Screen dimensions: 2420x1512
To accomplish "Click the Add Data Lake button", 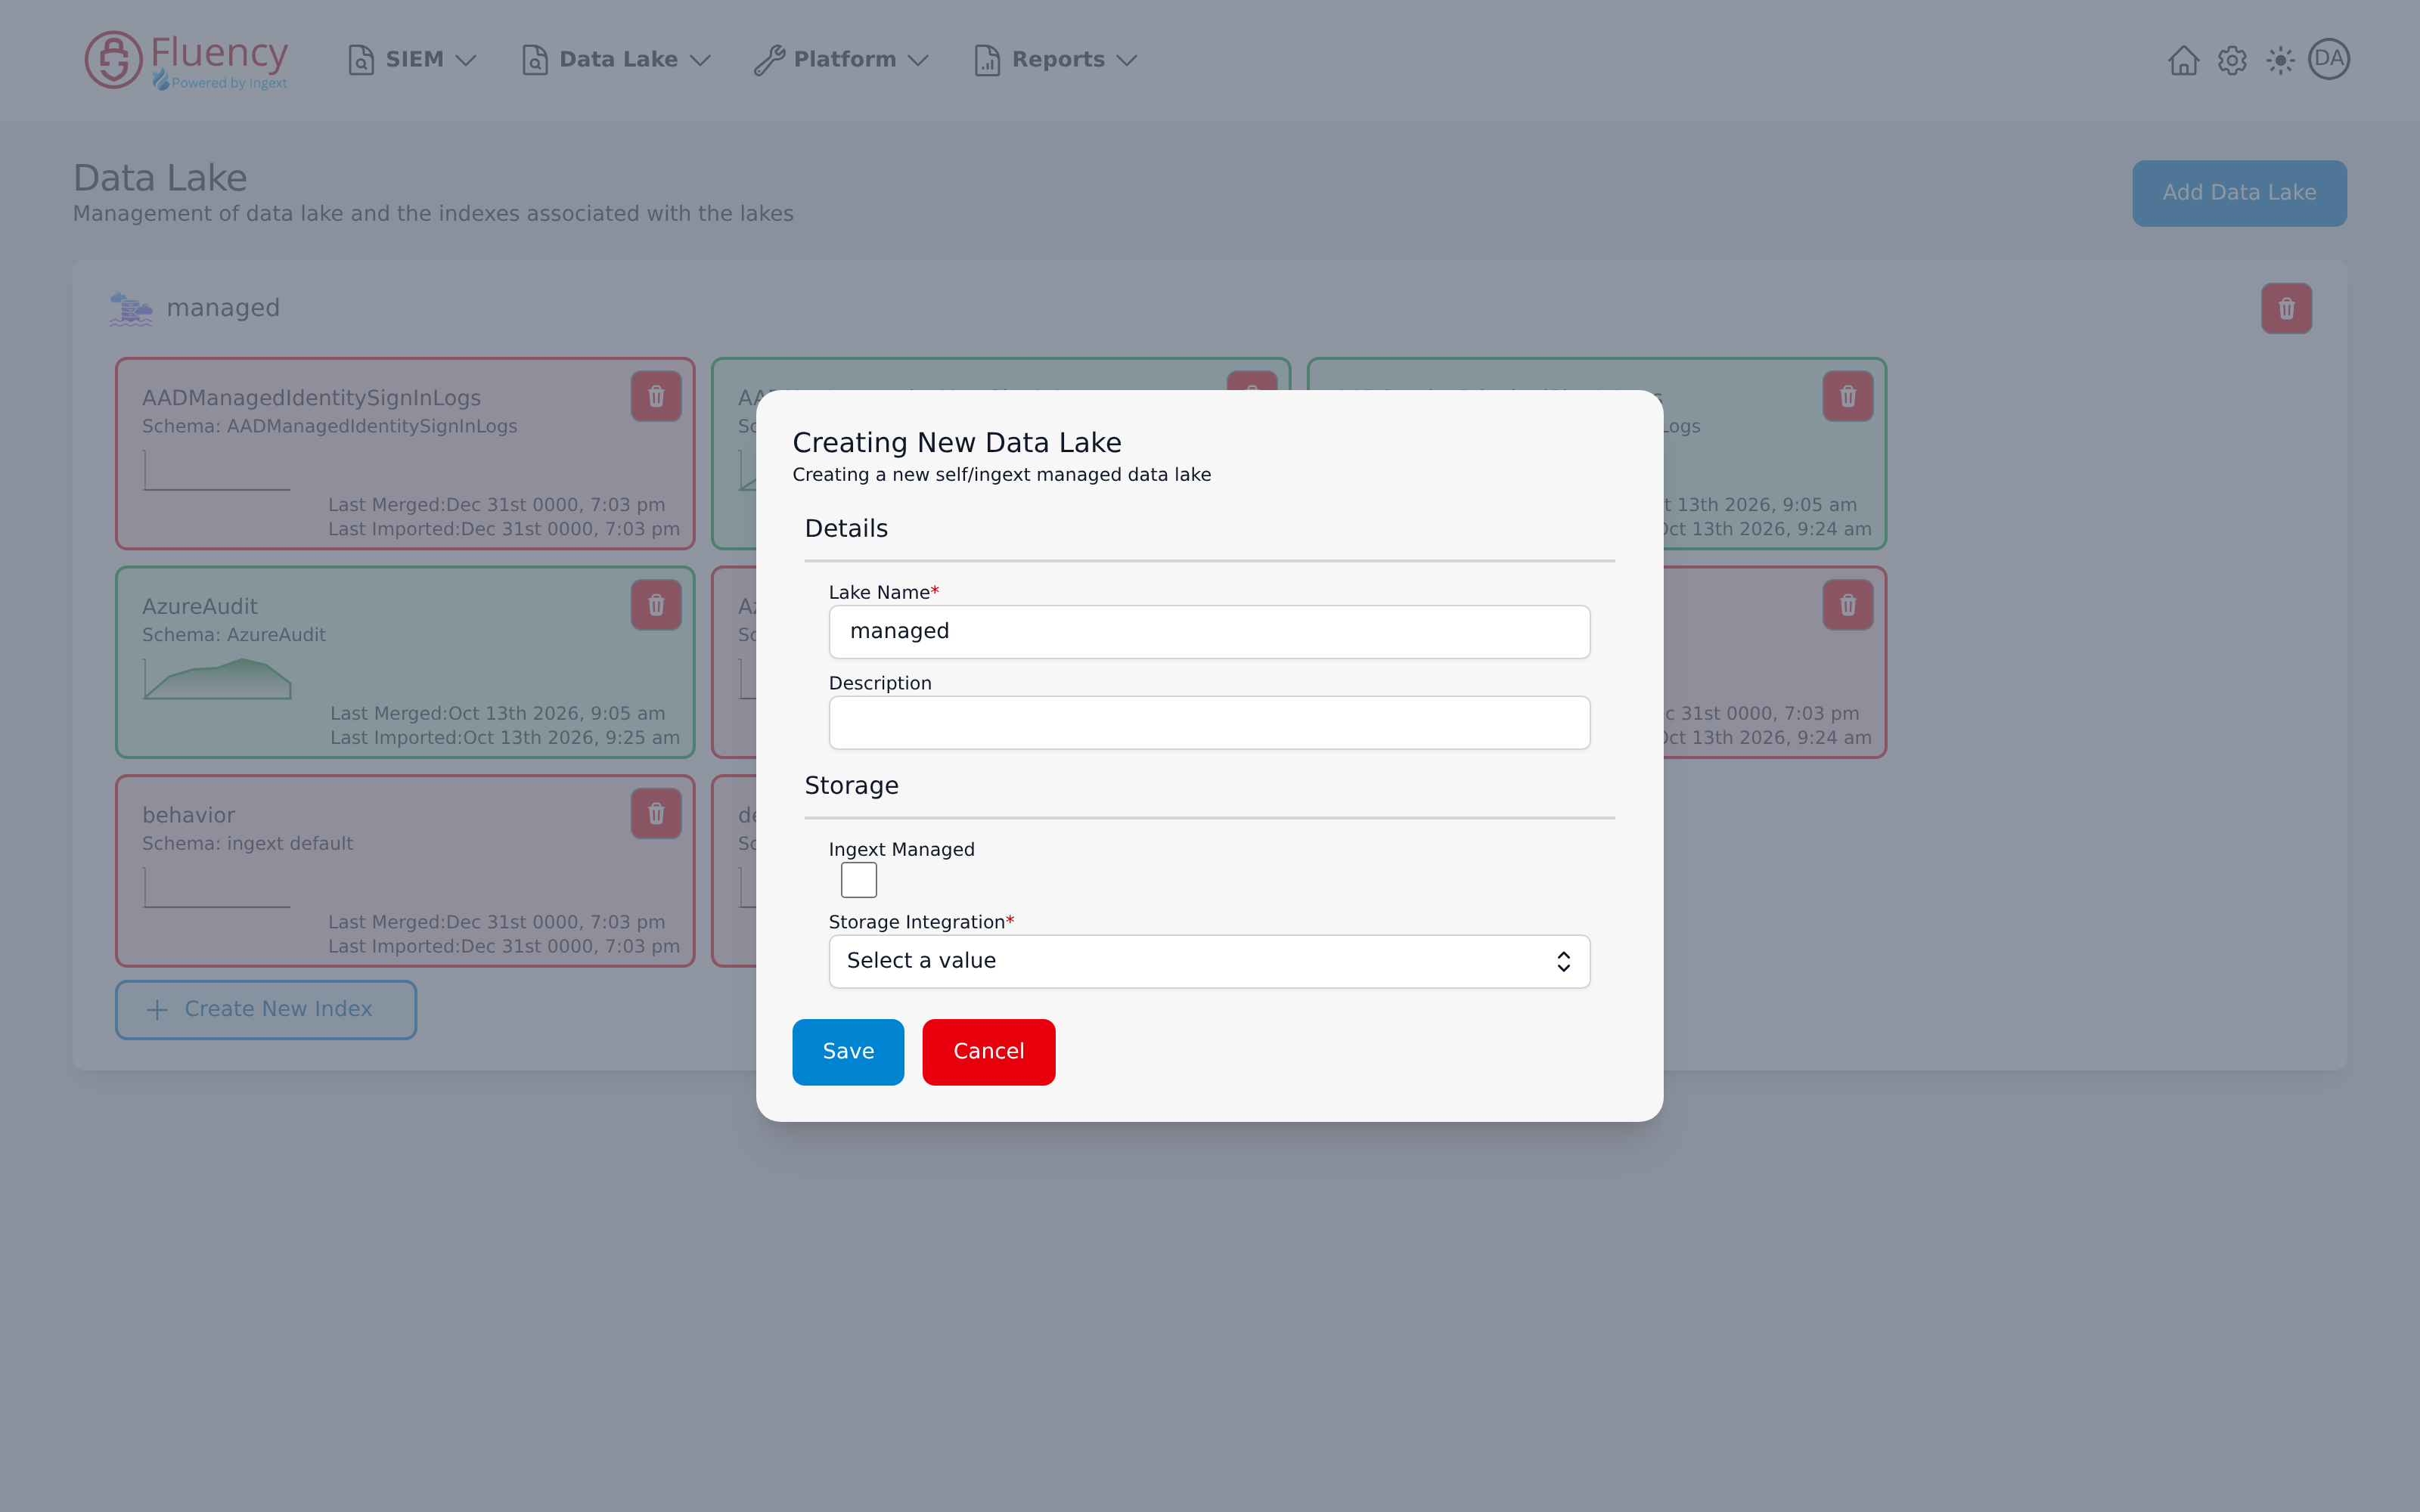I will click(x=2239, y=193).
